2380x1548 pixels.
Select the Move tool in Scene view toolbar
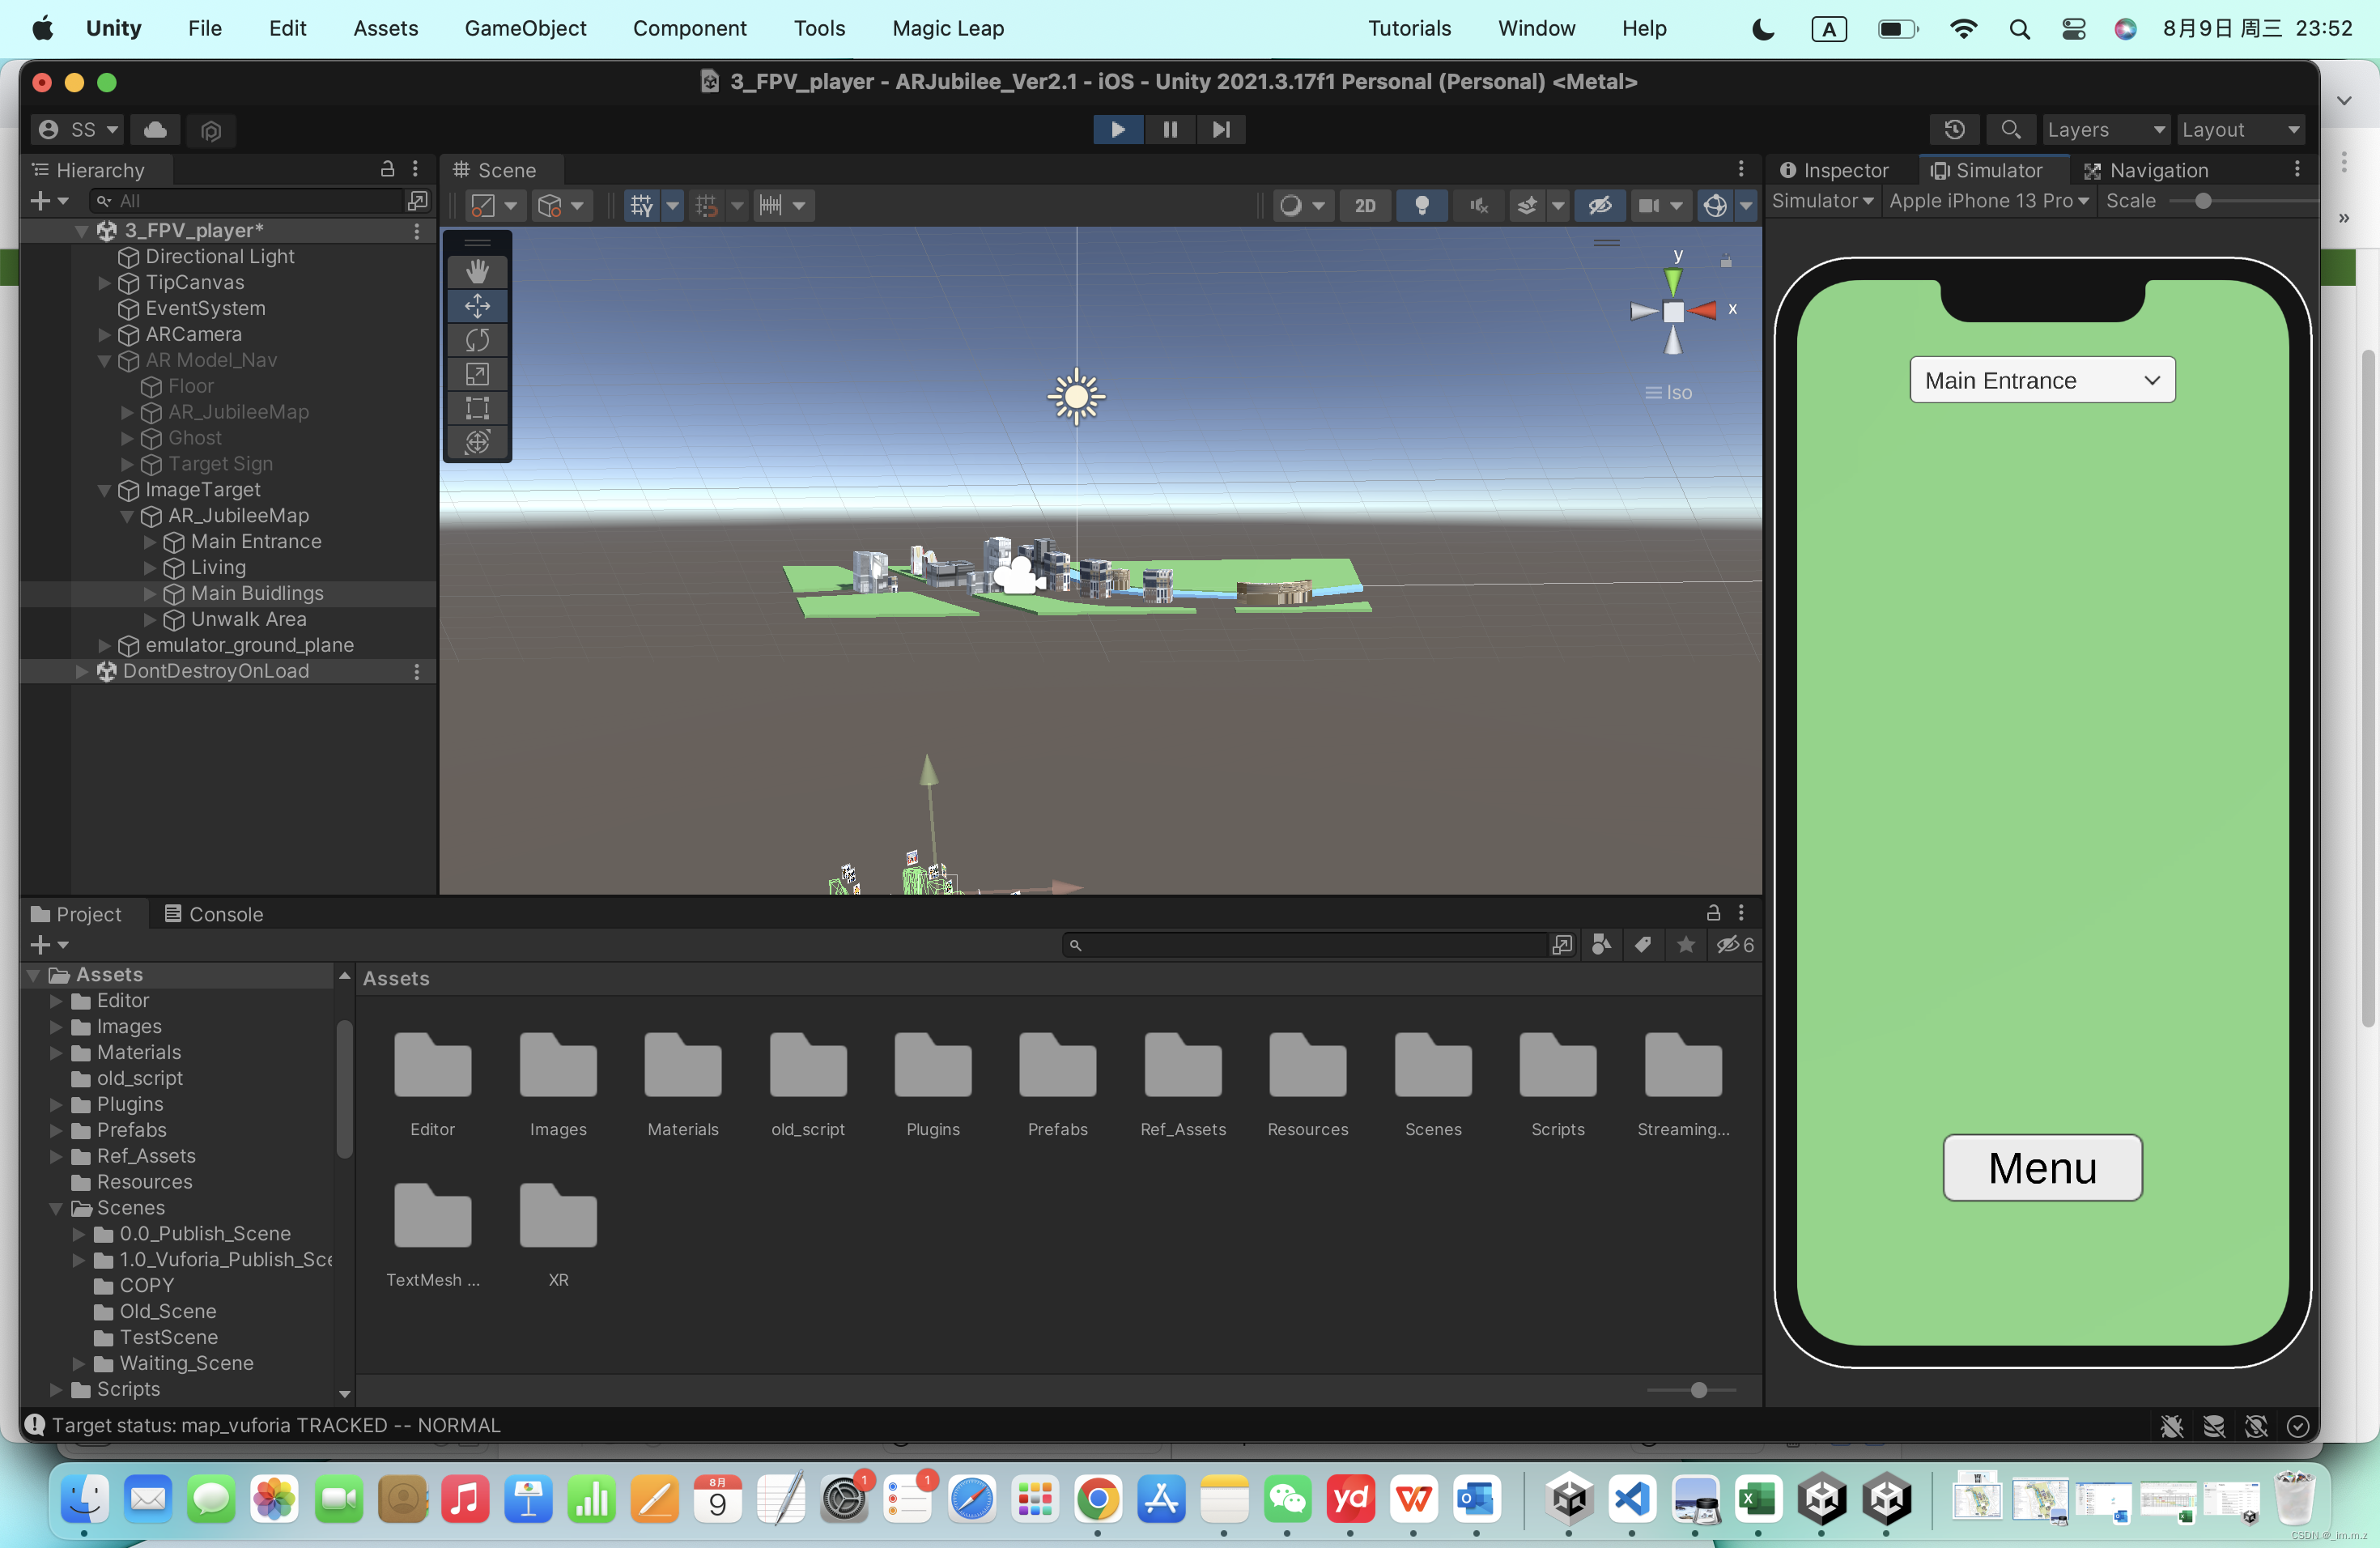click(477, 306)
